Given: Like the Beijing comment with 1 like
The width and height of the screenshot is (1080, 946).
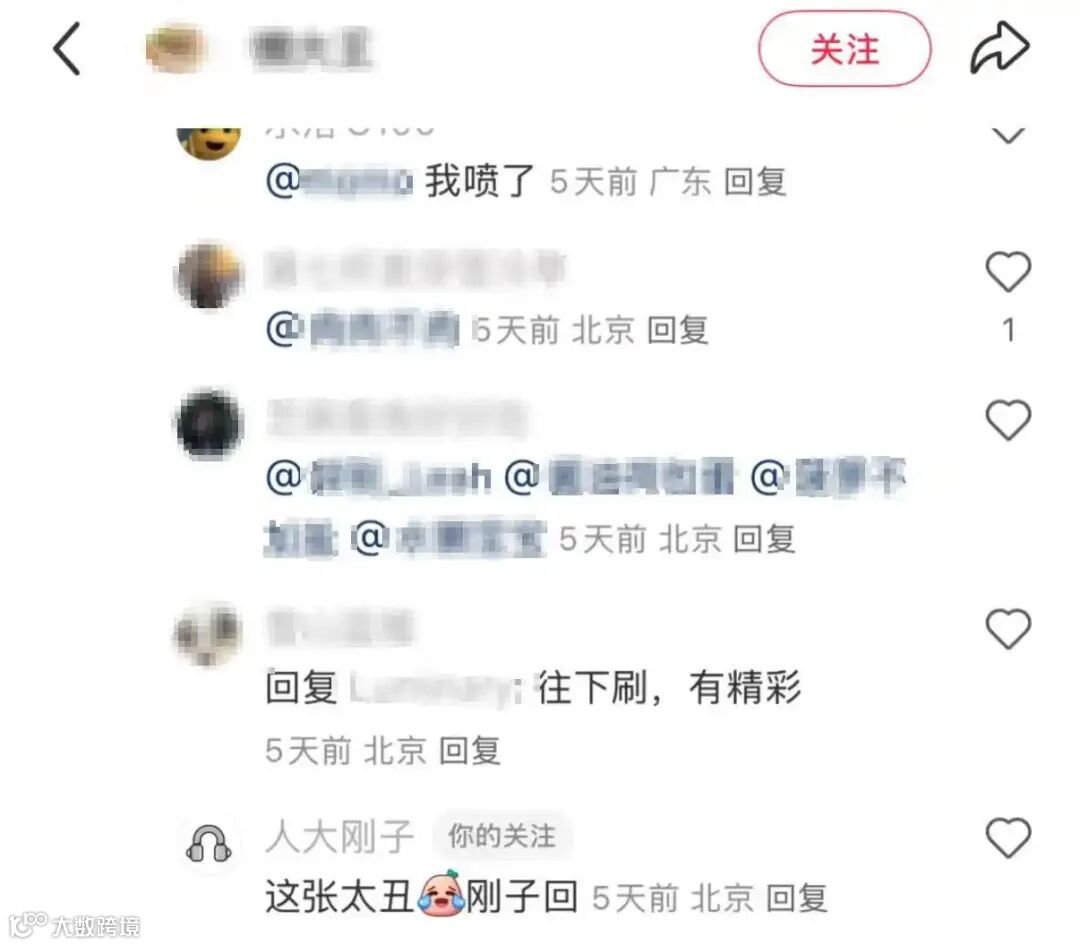Looking at the screenshot, I should [x=1008, y=271].
